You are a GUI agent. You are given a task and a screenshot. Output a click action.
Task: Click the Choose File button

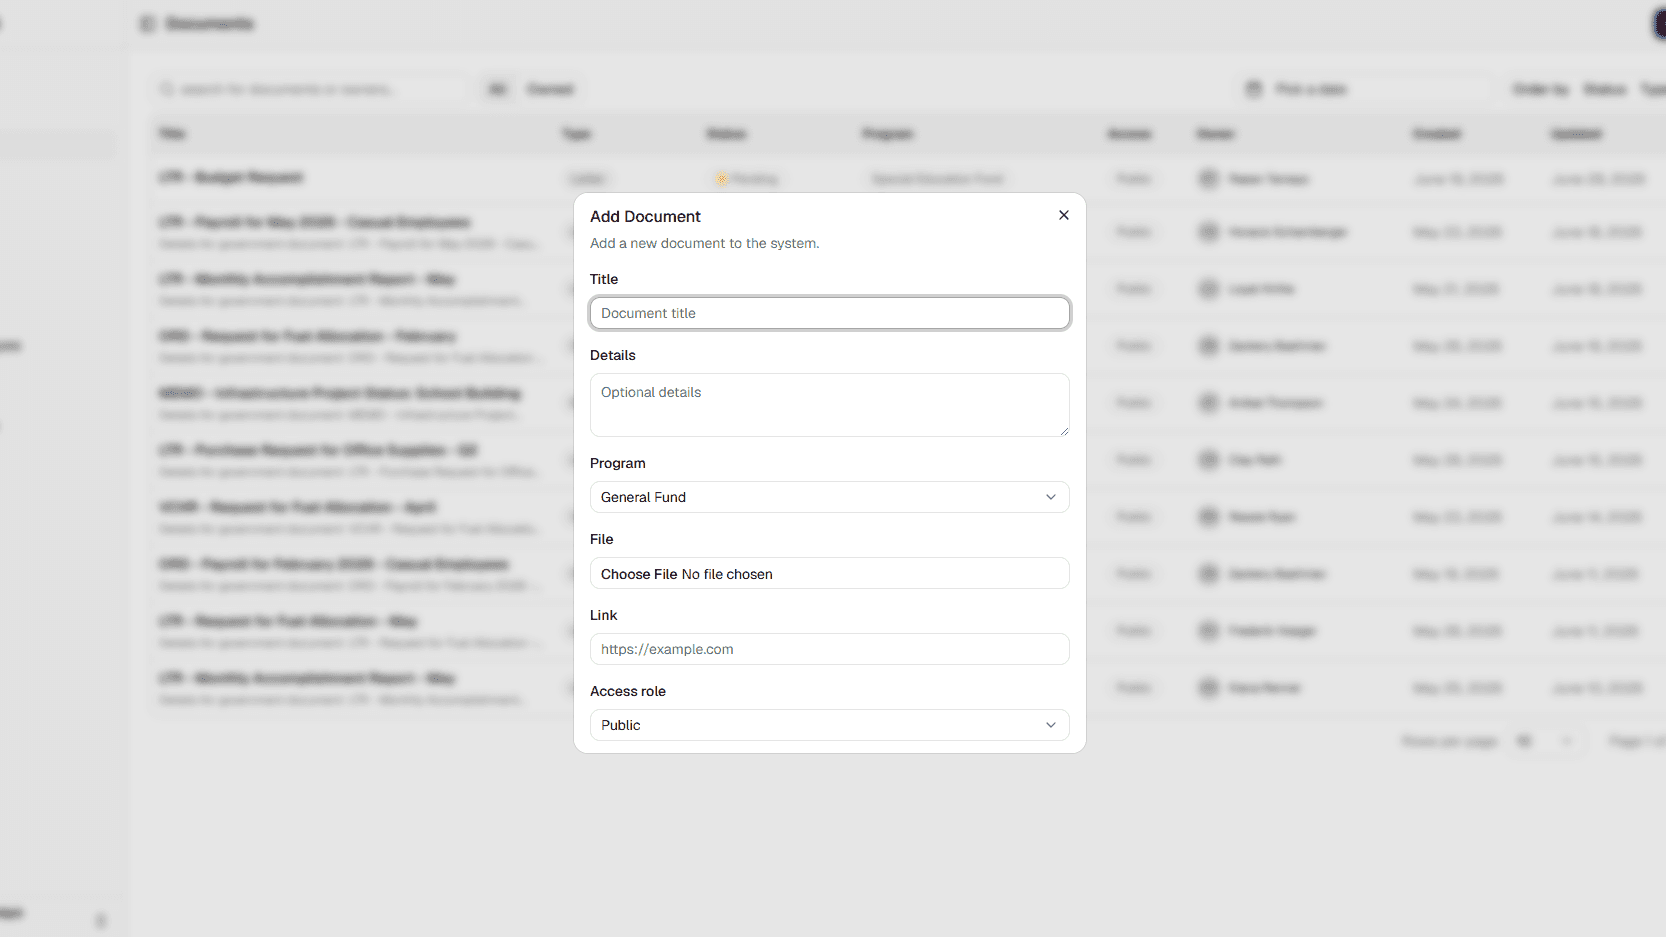[x=639, y=574]
